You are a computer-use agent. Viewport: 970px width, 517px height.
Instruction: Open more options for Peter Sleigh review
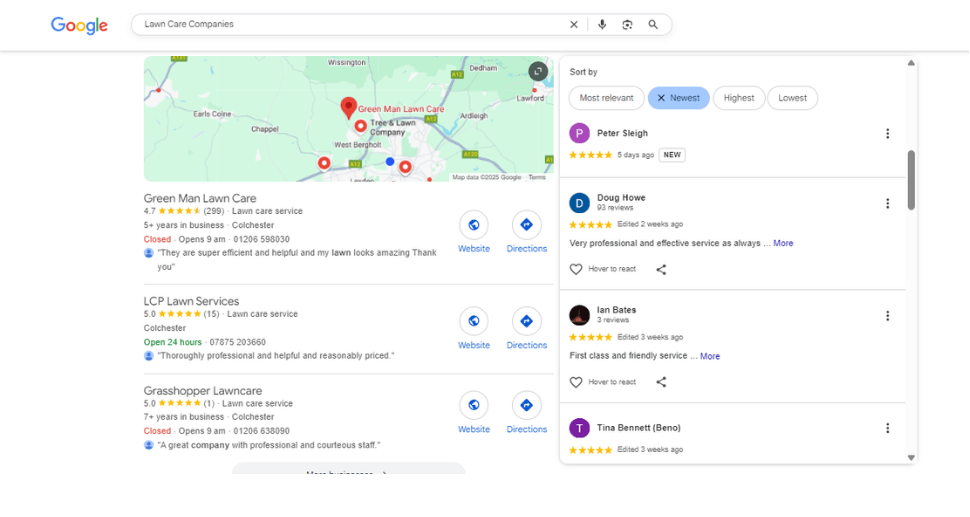tap(887, 134)
